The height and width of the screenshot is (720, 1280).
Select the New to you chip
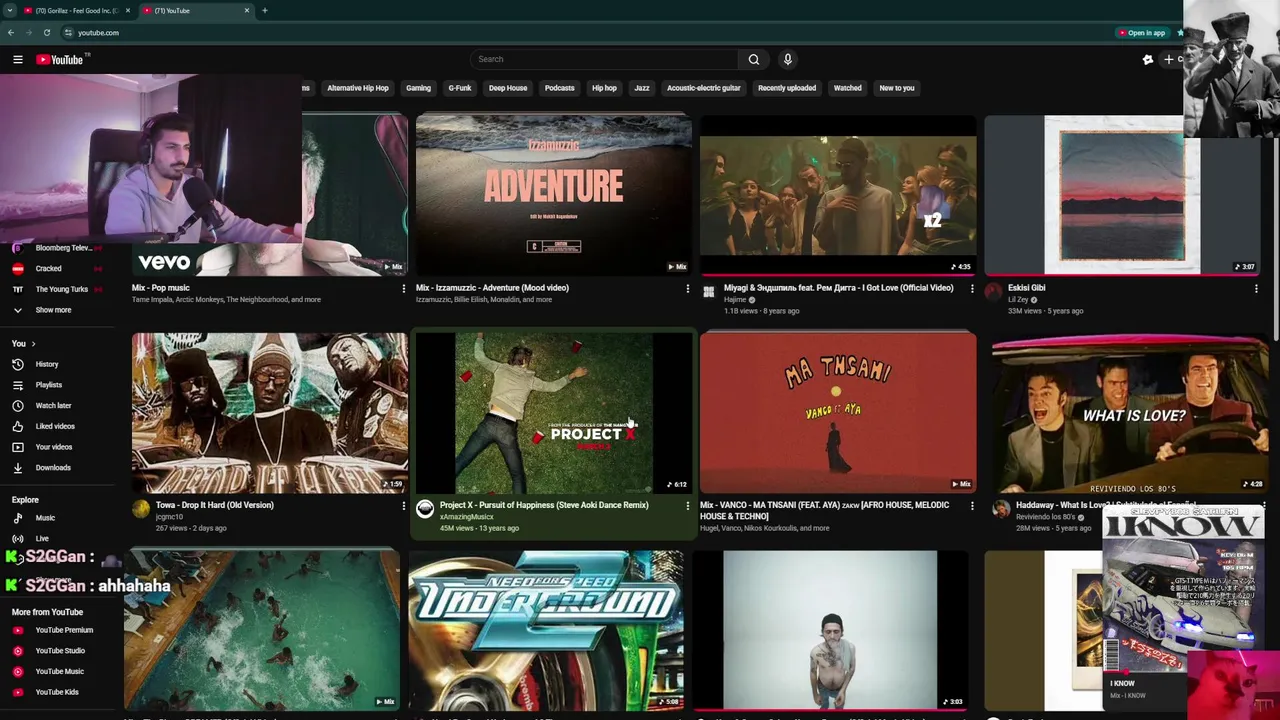pos(897,88)
